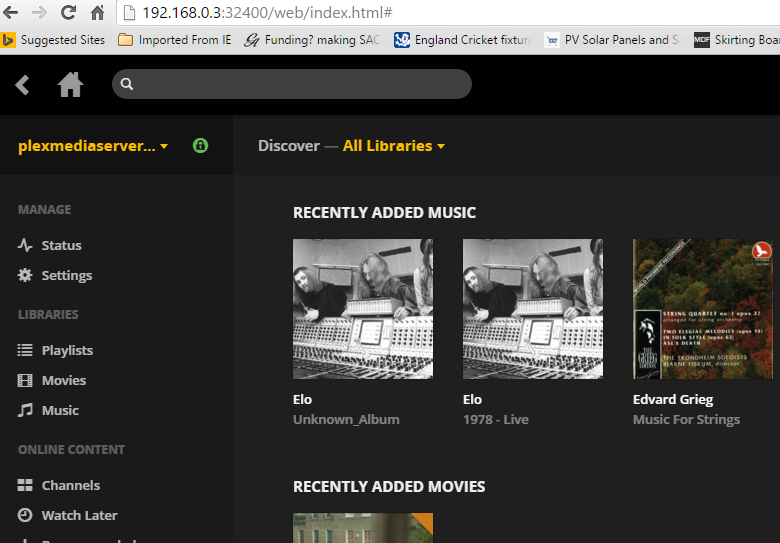Click inside the Plex search field
Screen dimensions: 780x543
(292, 84)
